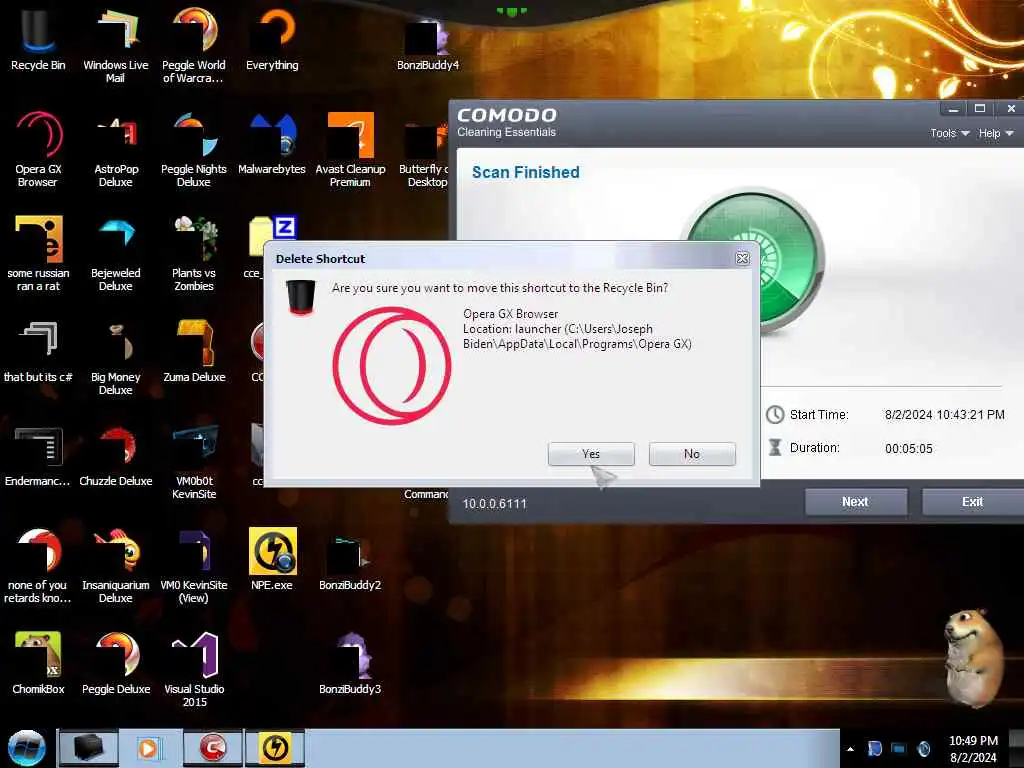1024x768 pixels.
Task: Click the large Opera GX logo in dialog
Action: click(392, 366)
